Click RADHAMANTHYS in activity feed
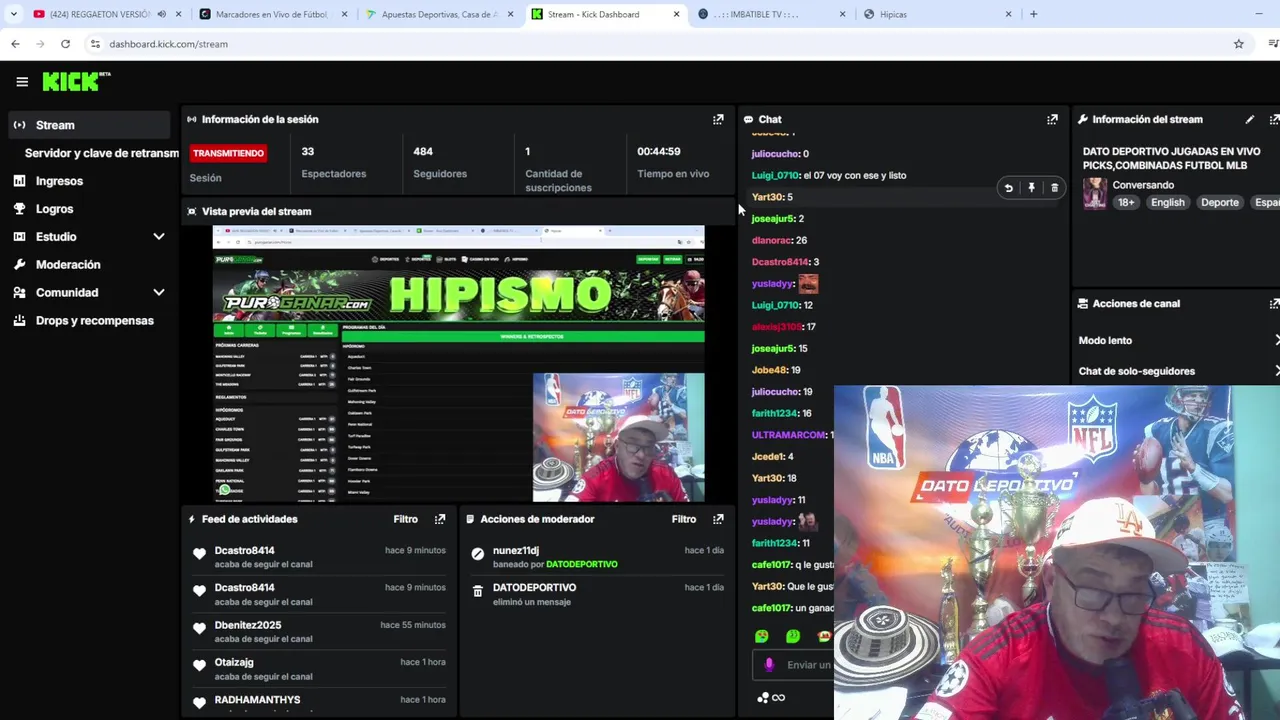Screen dimensions: 1280x720 257,700
